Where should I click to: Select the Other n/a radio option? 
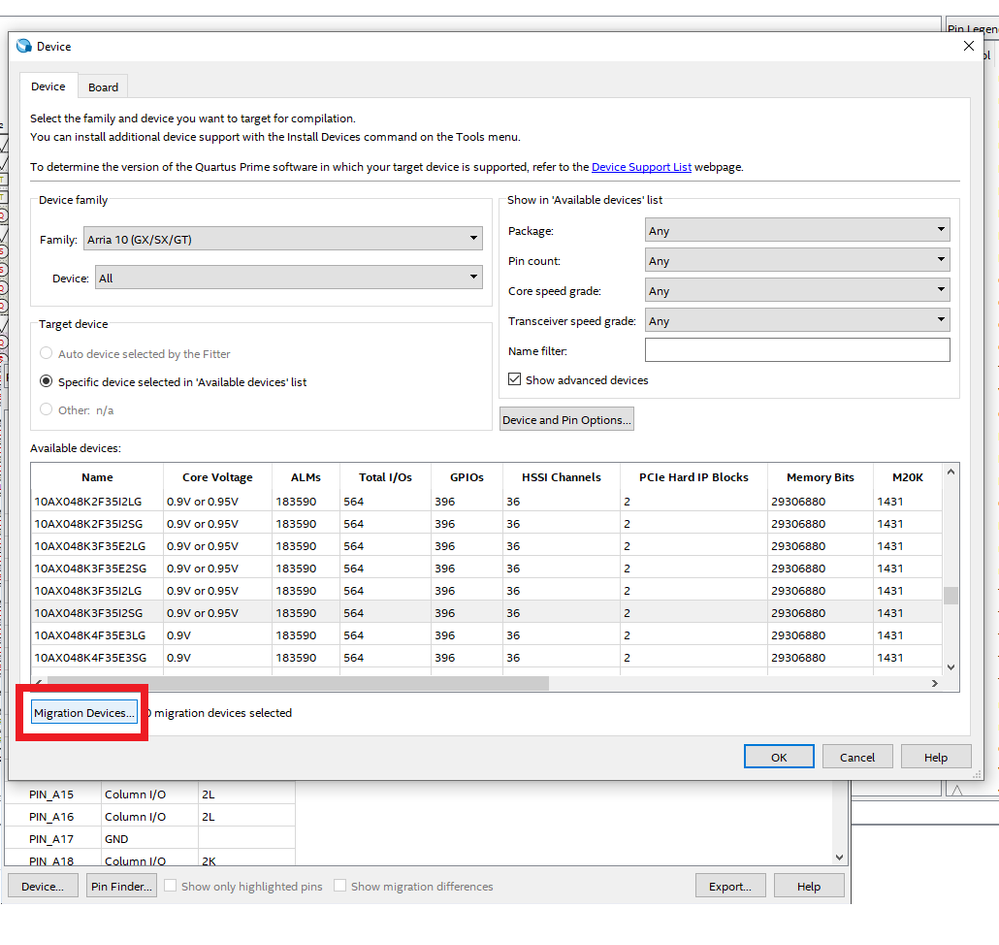tap(46, 409)
